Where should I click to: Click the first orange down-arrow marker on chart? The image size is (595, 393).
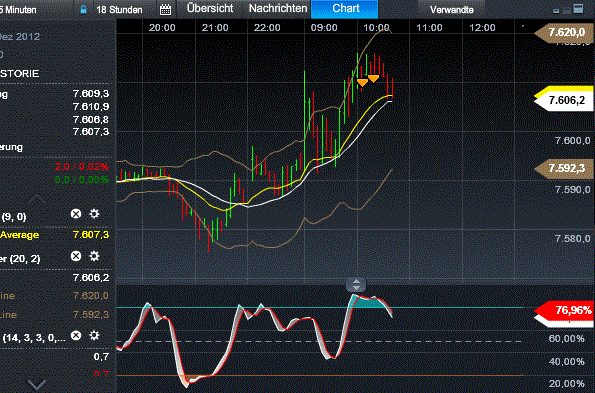362,82
